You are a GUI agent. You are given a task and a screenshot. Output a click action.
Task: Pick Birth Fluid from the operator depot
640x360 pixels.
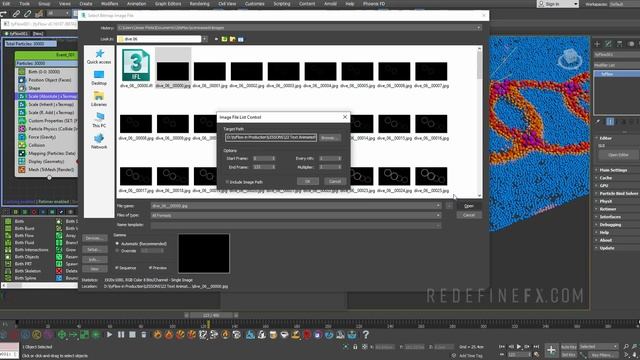pos(24,242)
